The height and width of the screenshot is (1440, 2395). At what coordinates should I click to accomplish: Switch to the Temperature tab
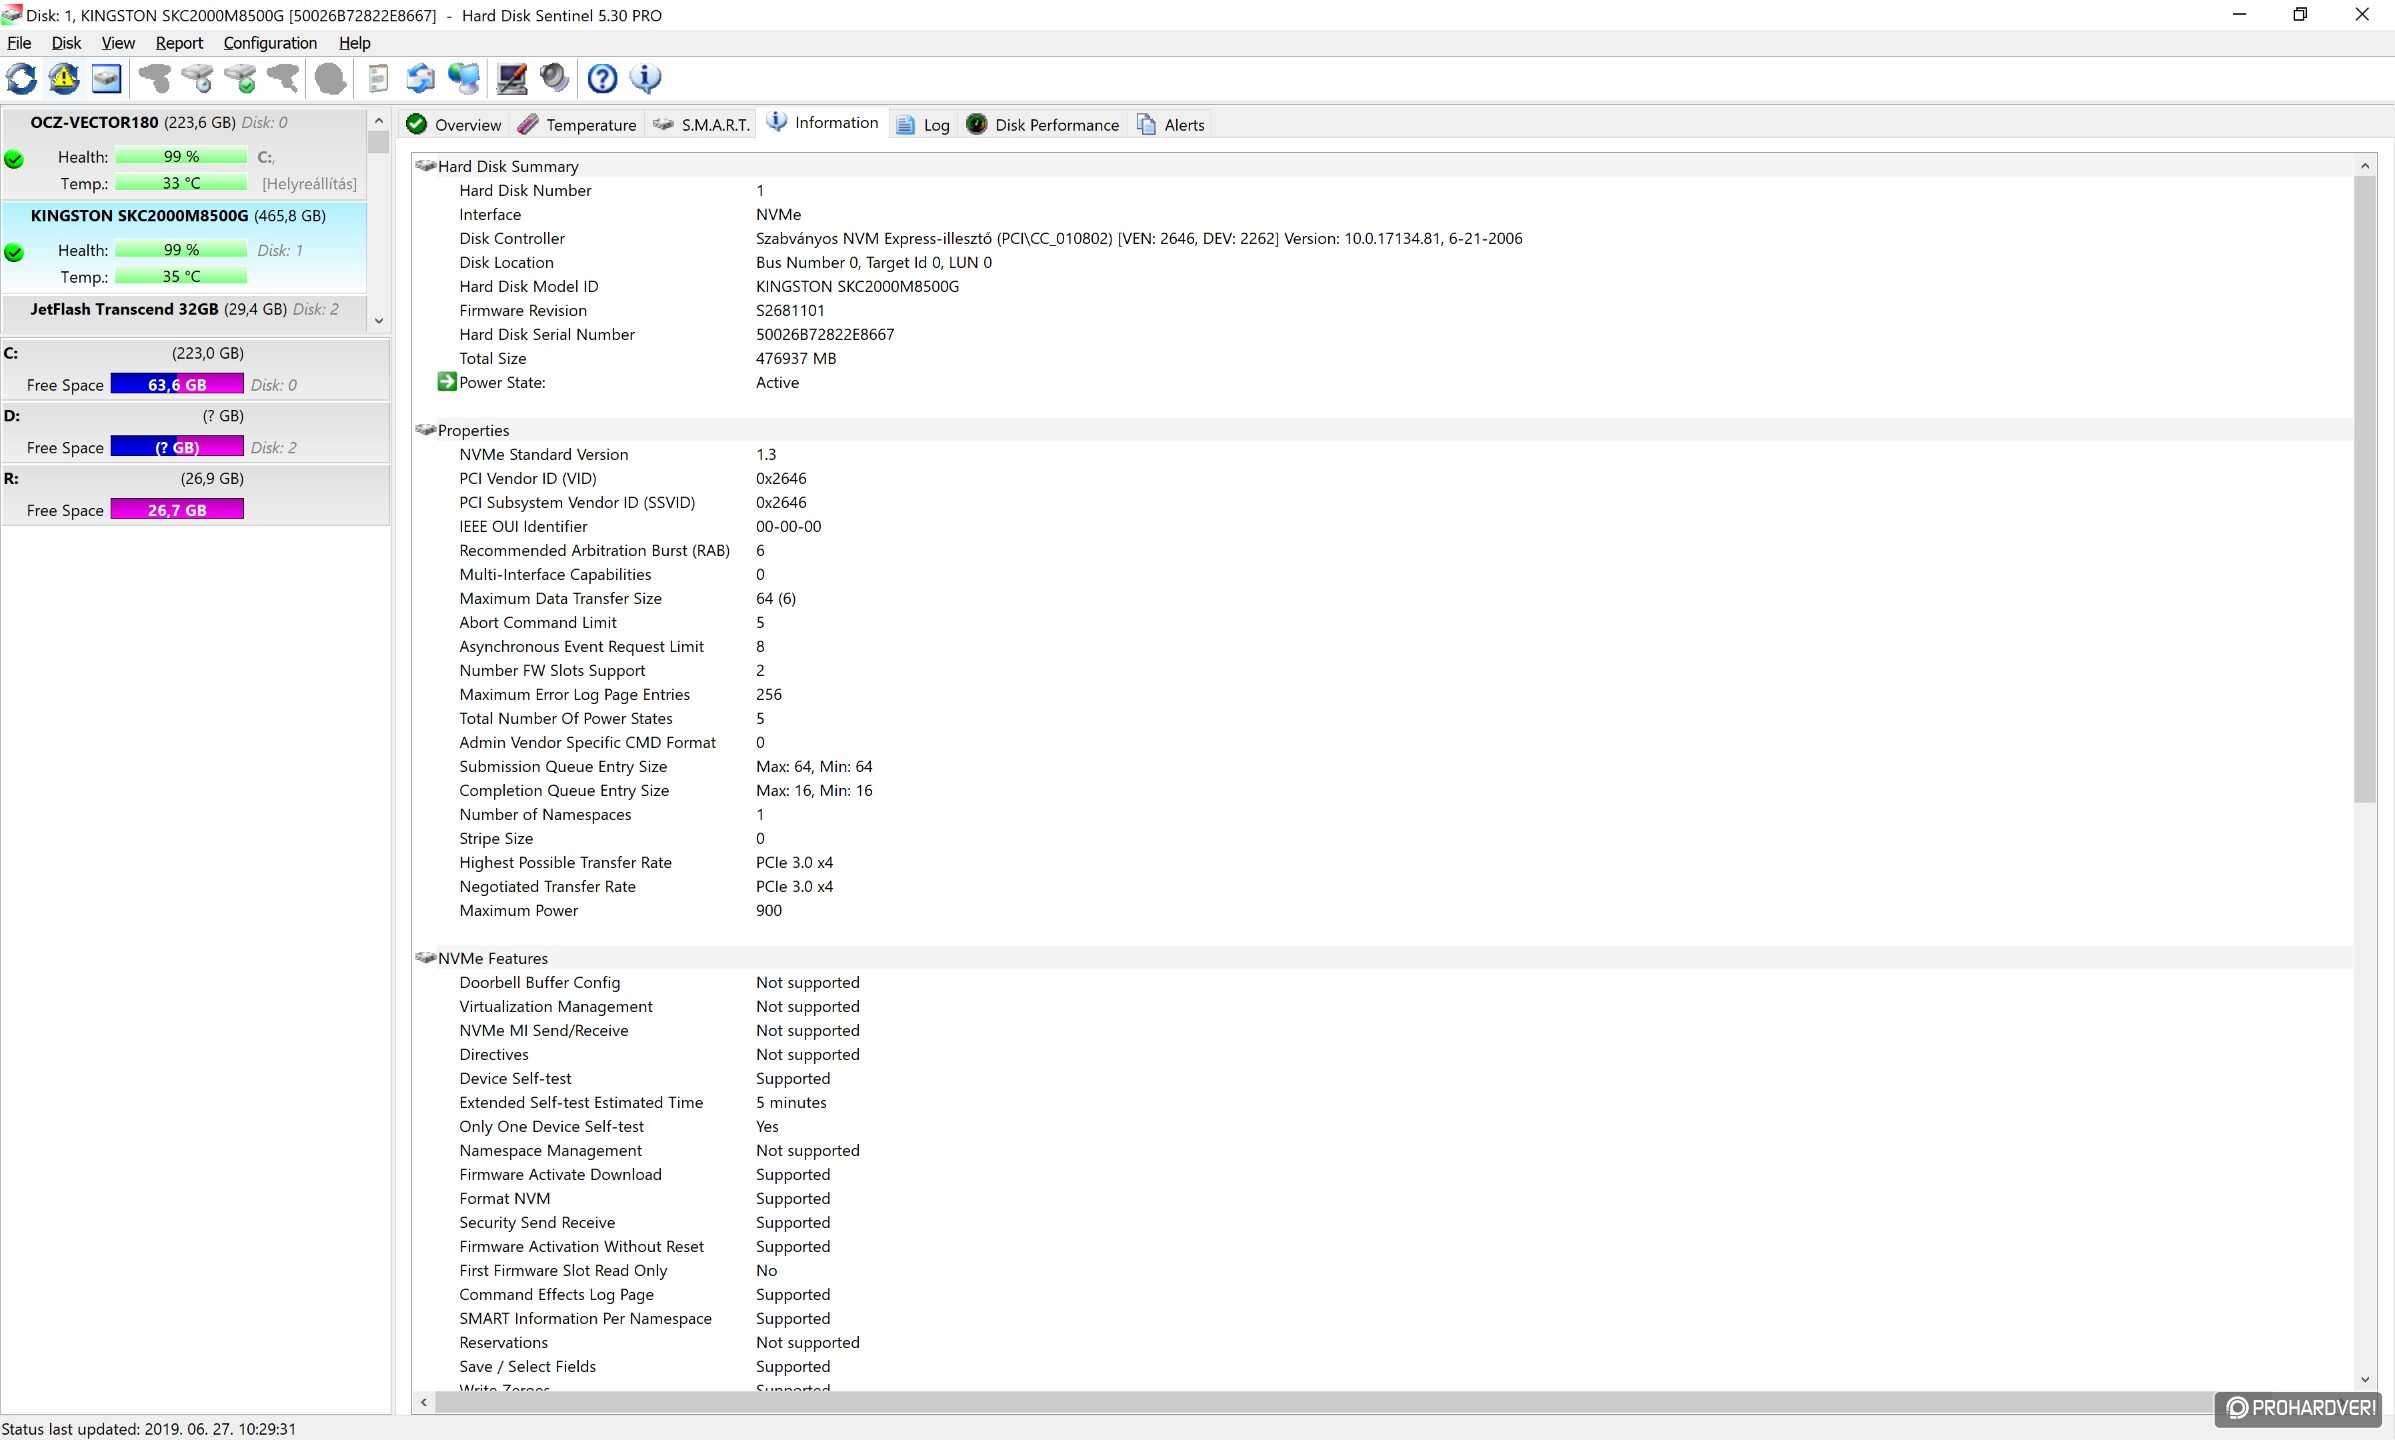578,124
